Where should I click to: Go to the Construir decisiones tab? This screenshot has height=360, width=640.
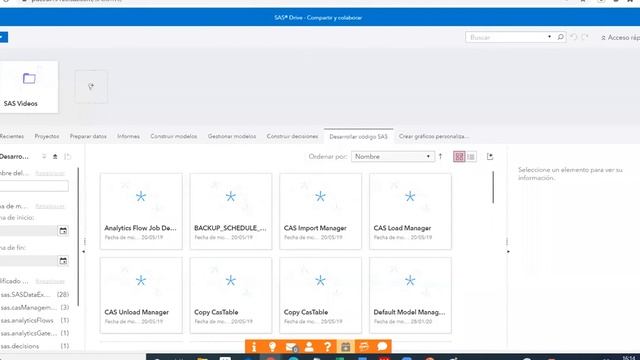(x=292, y=136)
